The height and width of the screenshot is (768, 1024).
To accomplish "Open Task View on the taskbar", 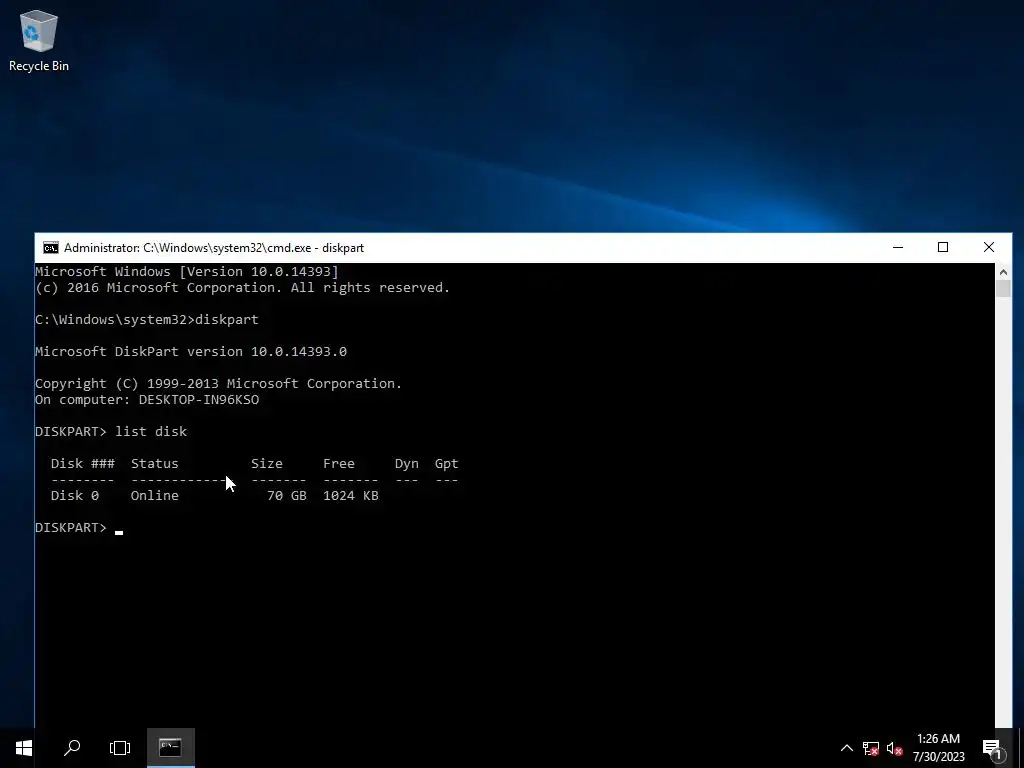I will point(120,748).
